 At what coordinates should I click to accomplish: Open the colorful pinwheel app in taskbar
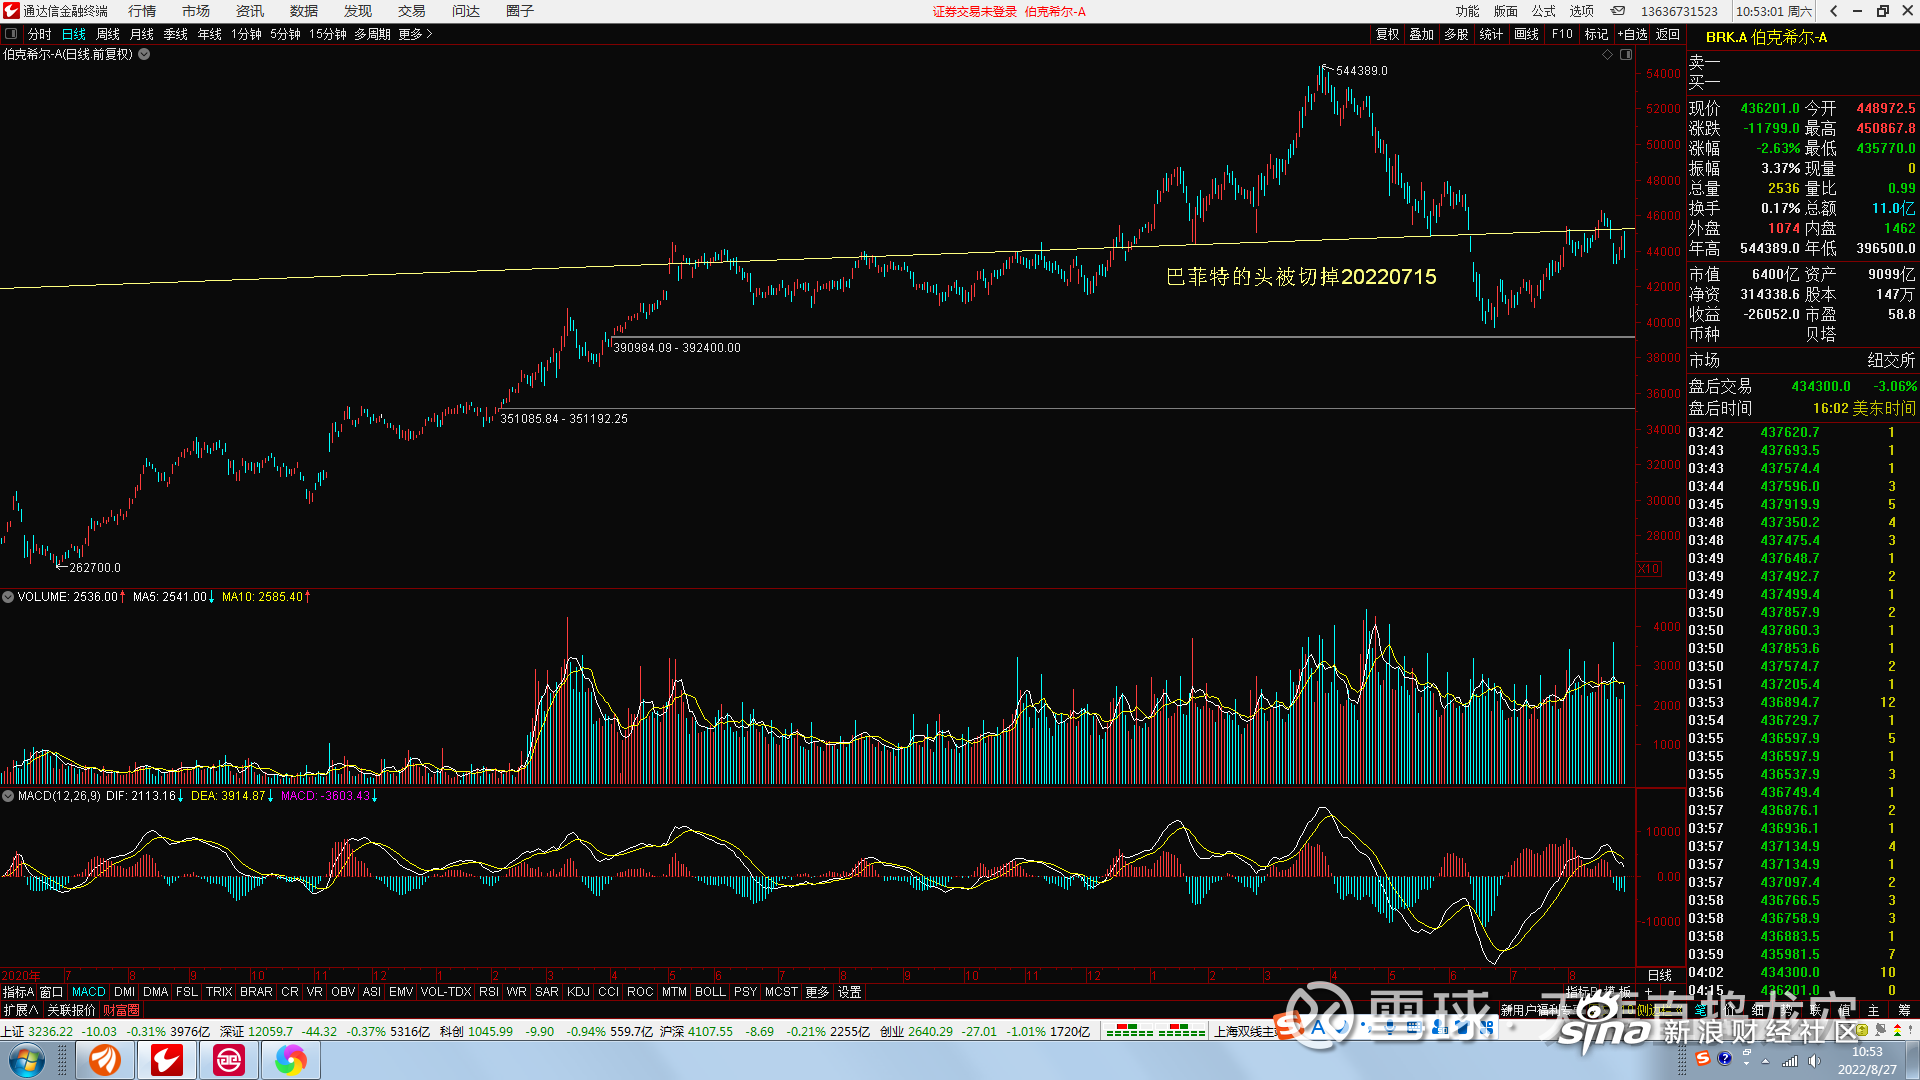tap(291, 1060)
